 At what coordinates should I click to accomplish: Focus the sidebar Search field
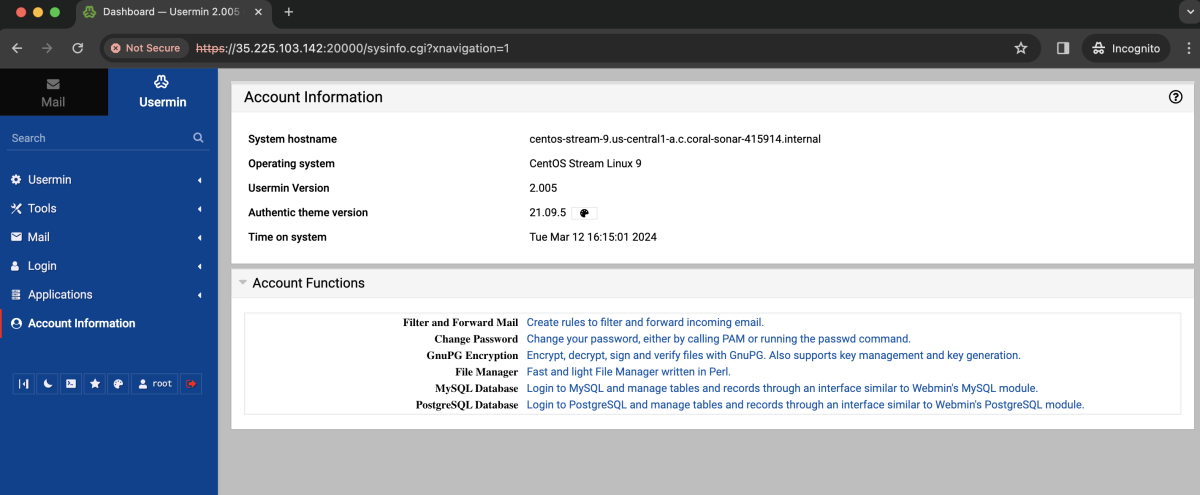(x=98, y=138)
